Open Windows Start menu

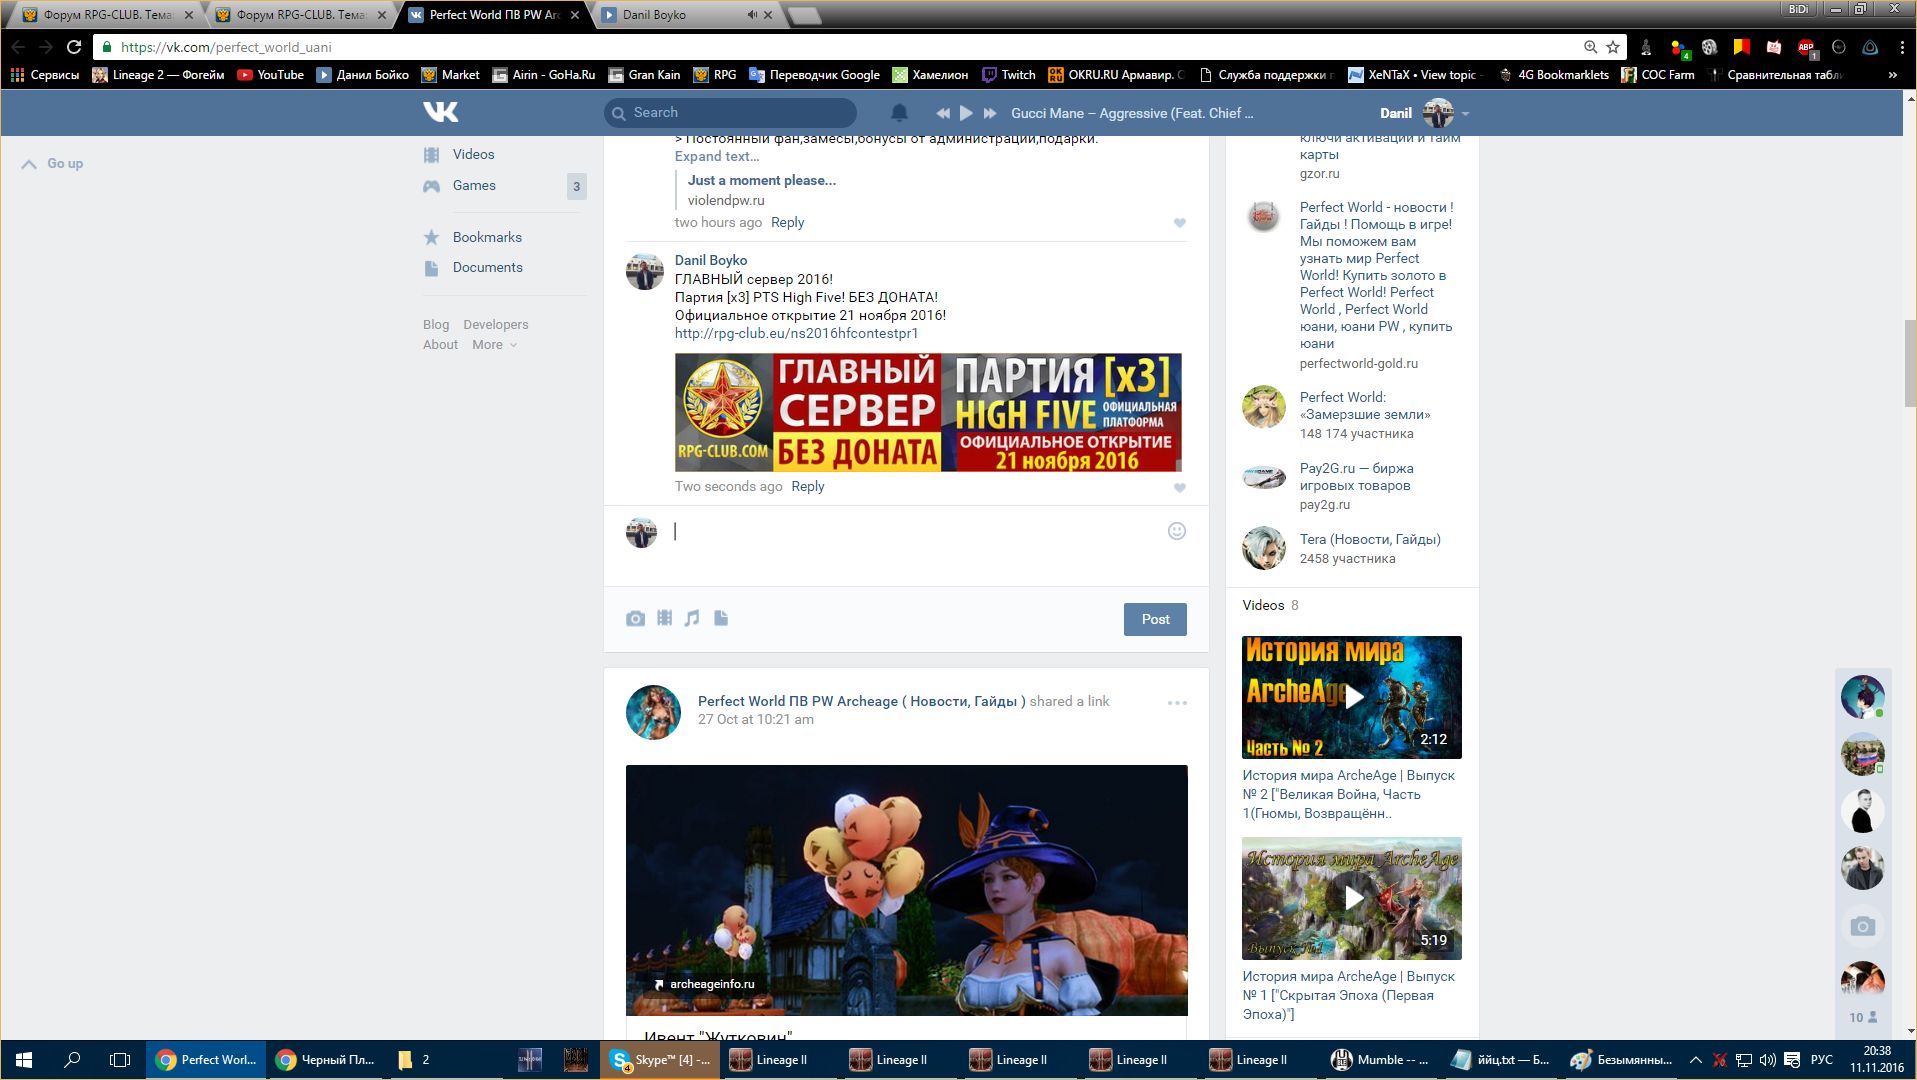[24, 1060]
